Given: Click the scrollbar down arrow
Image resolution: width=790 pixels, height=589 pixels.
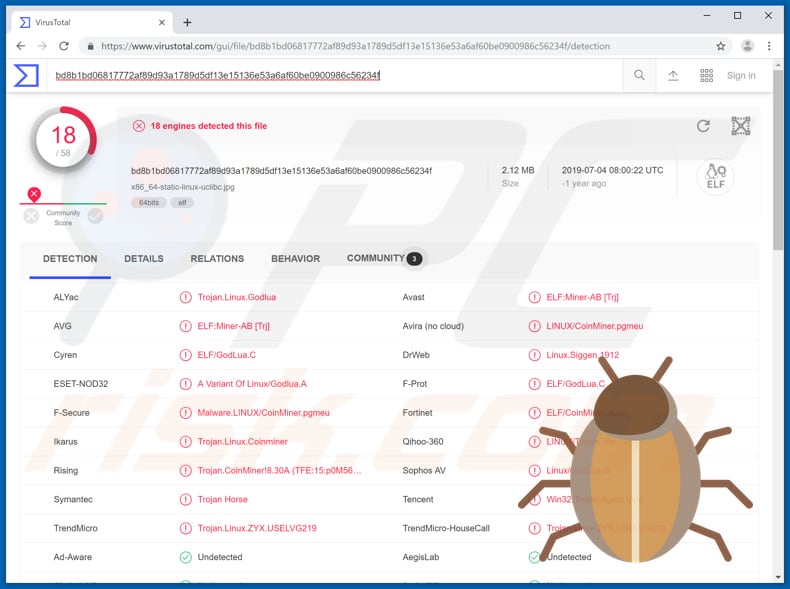Looking at the screenshot, I should 778,577.
